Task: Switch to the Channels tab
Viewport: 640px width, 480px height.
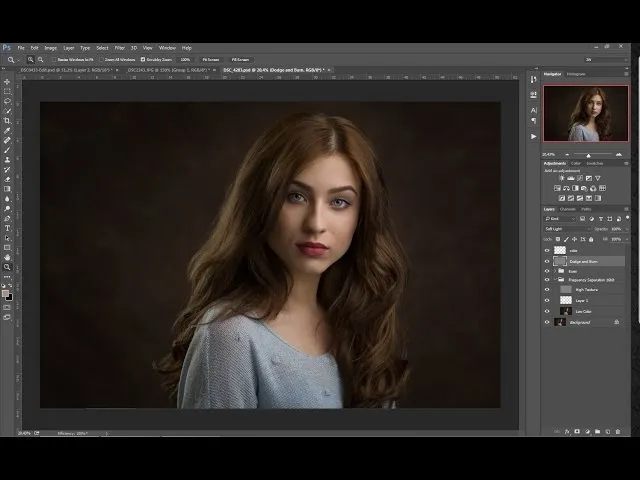Action: [x=568, y=209]
